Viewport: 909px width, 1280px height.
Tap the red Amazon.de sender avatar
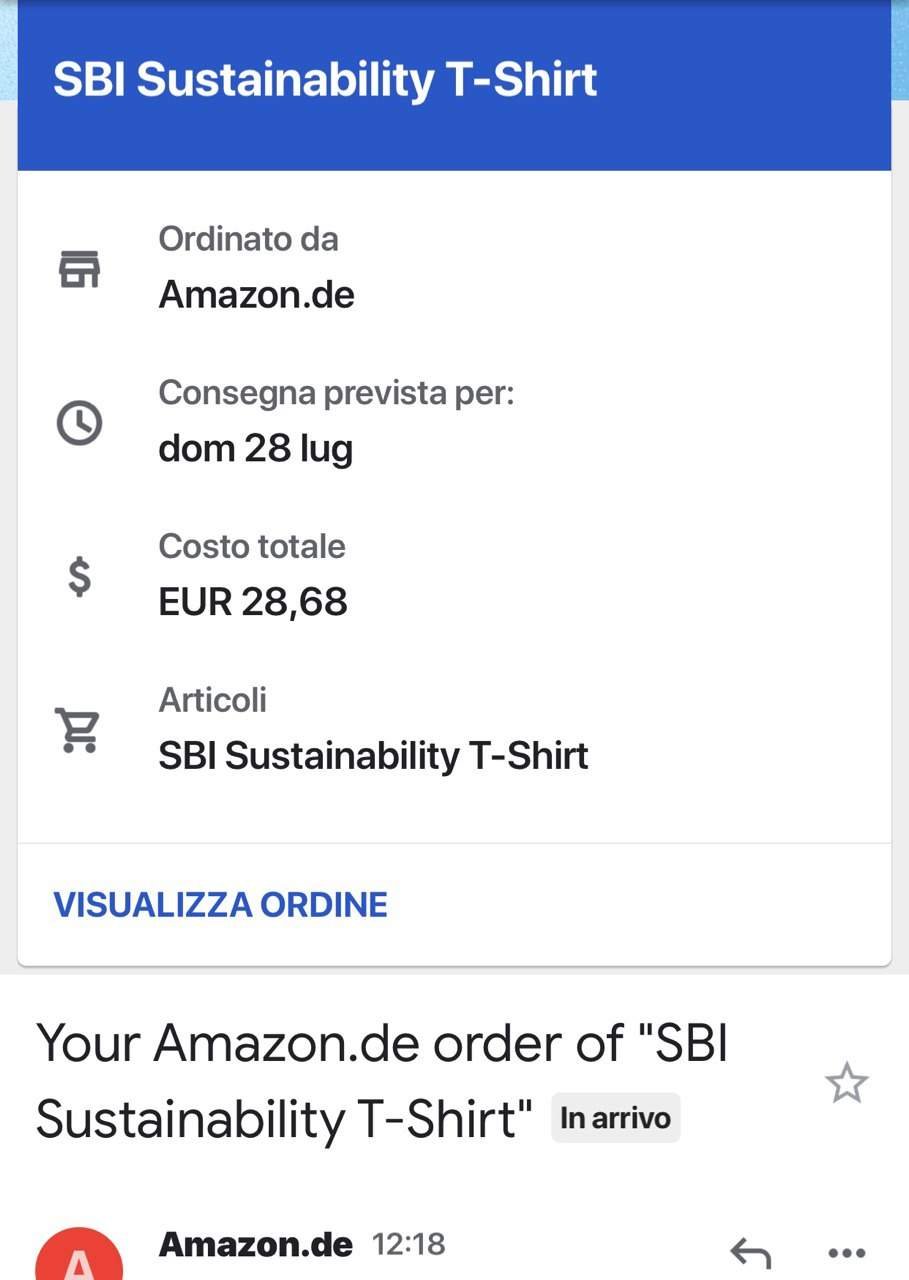(79, 1255)
